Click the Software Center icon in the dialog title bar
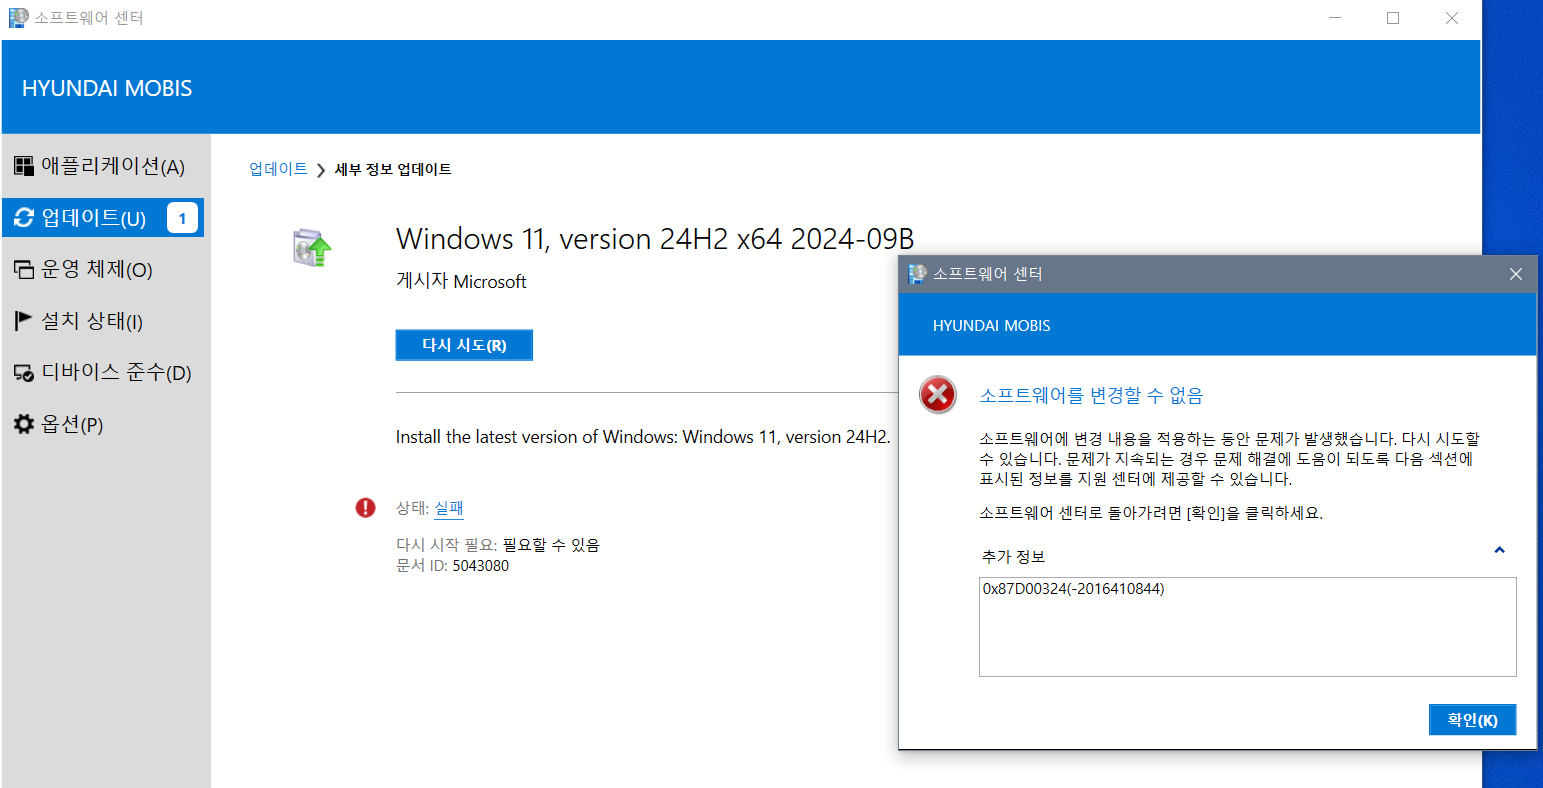This screenshot has height=788, width=1543. (x=917, y=273)
